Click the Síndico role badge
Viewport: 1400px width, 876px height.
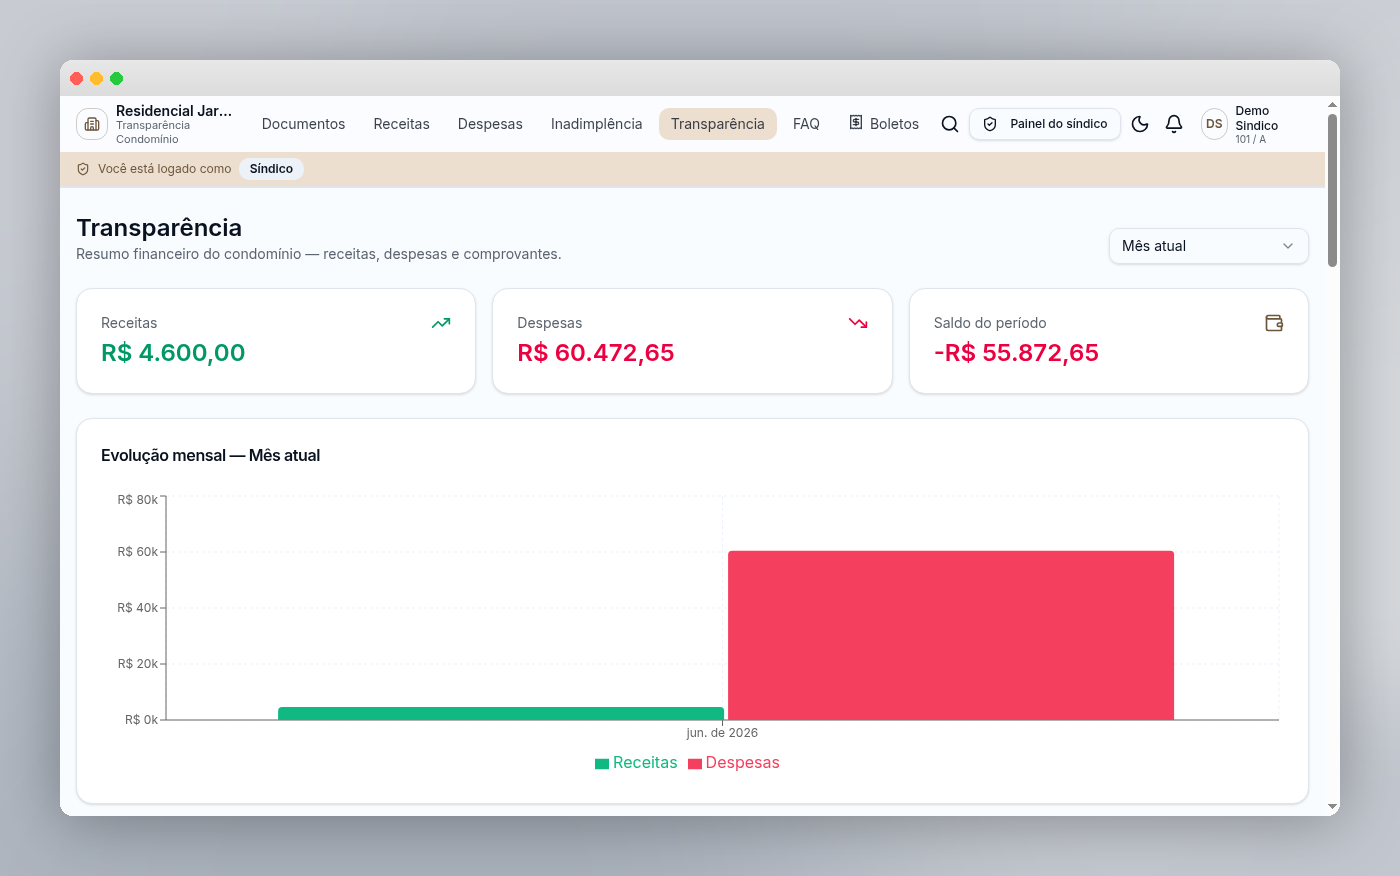tap(271, 169)
